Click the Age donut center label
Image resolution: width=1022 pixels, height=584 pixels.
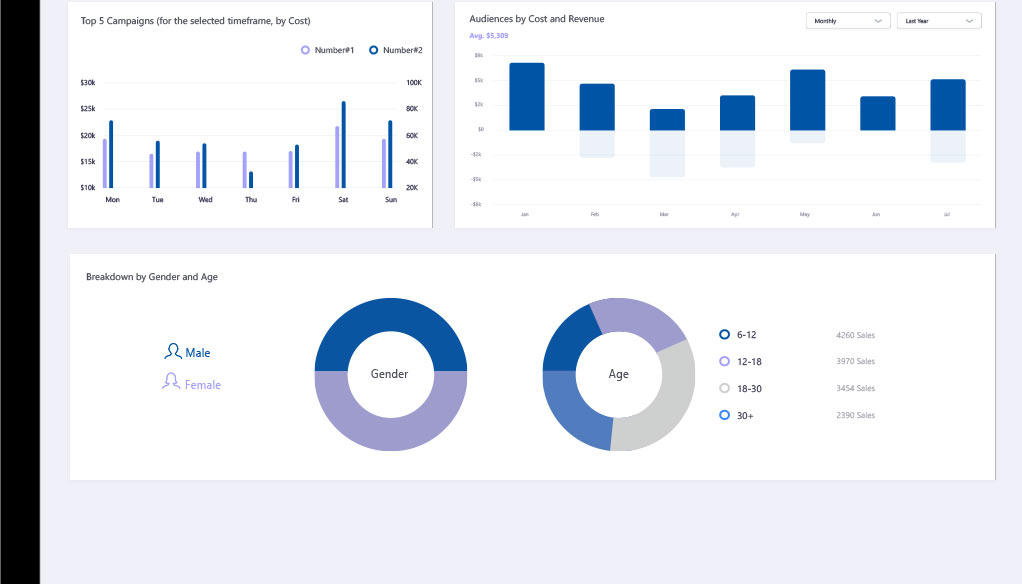(x=619, y=373)
